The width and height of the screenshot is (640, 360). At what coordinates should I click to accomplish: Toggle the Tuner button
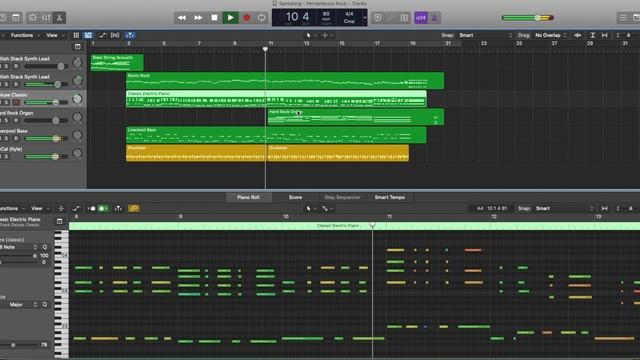(391, 18)
